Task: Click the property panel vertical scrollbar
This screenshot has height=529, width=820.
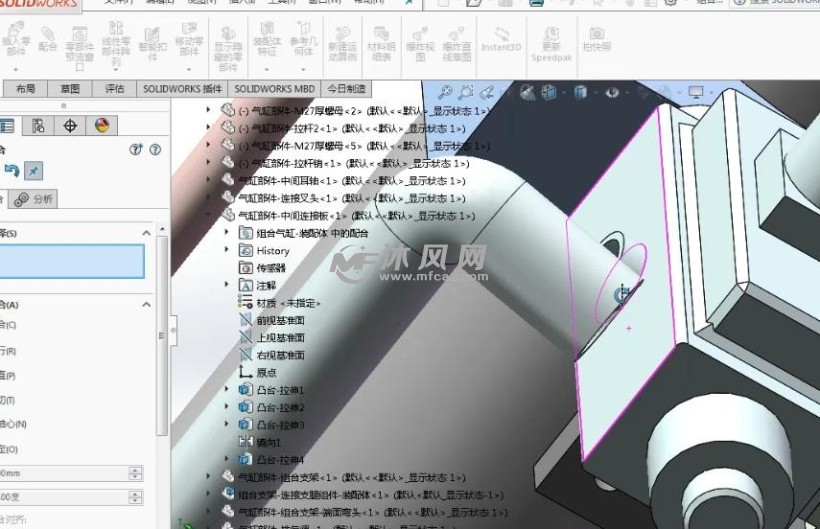Action: pos(162,335)
